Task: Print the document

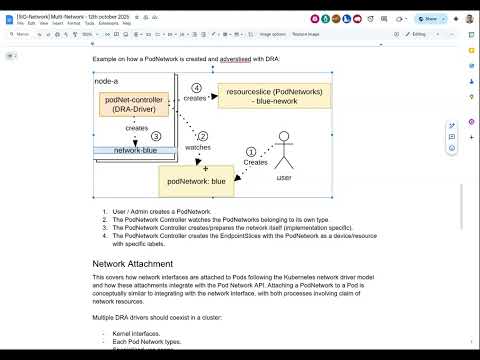Action: (57, 34)
